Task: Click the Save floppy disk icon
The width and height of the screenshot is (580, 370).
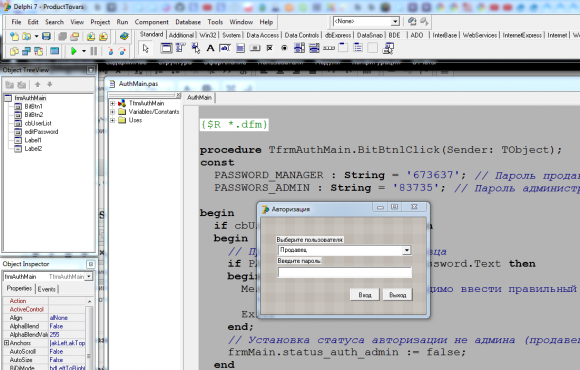Action: [x=46, y=36]
